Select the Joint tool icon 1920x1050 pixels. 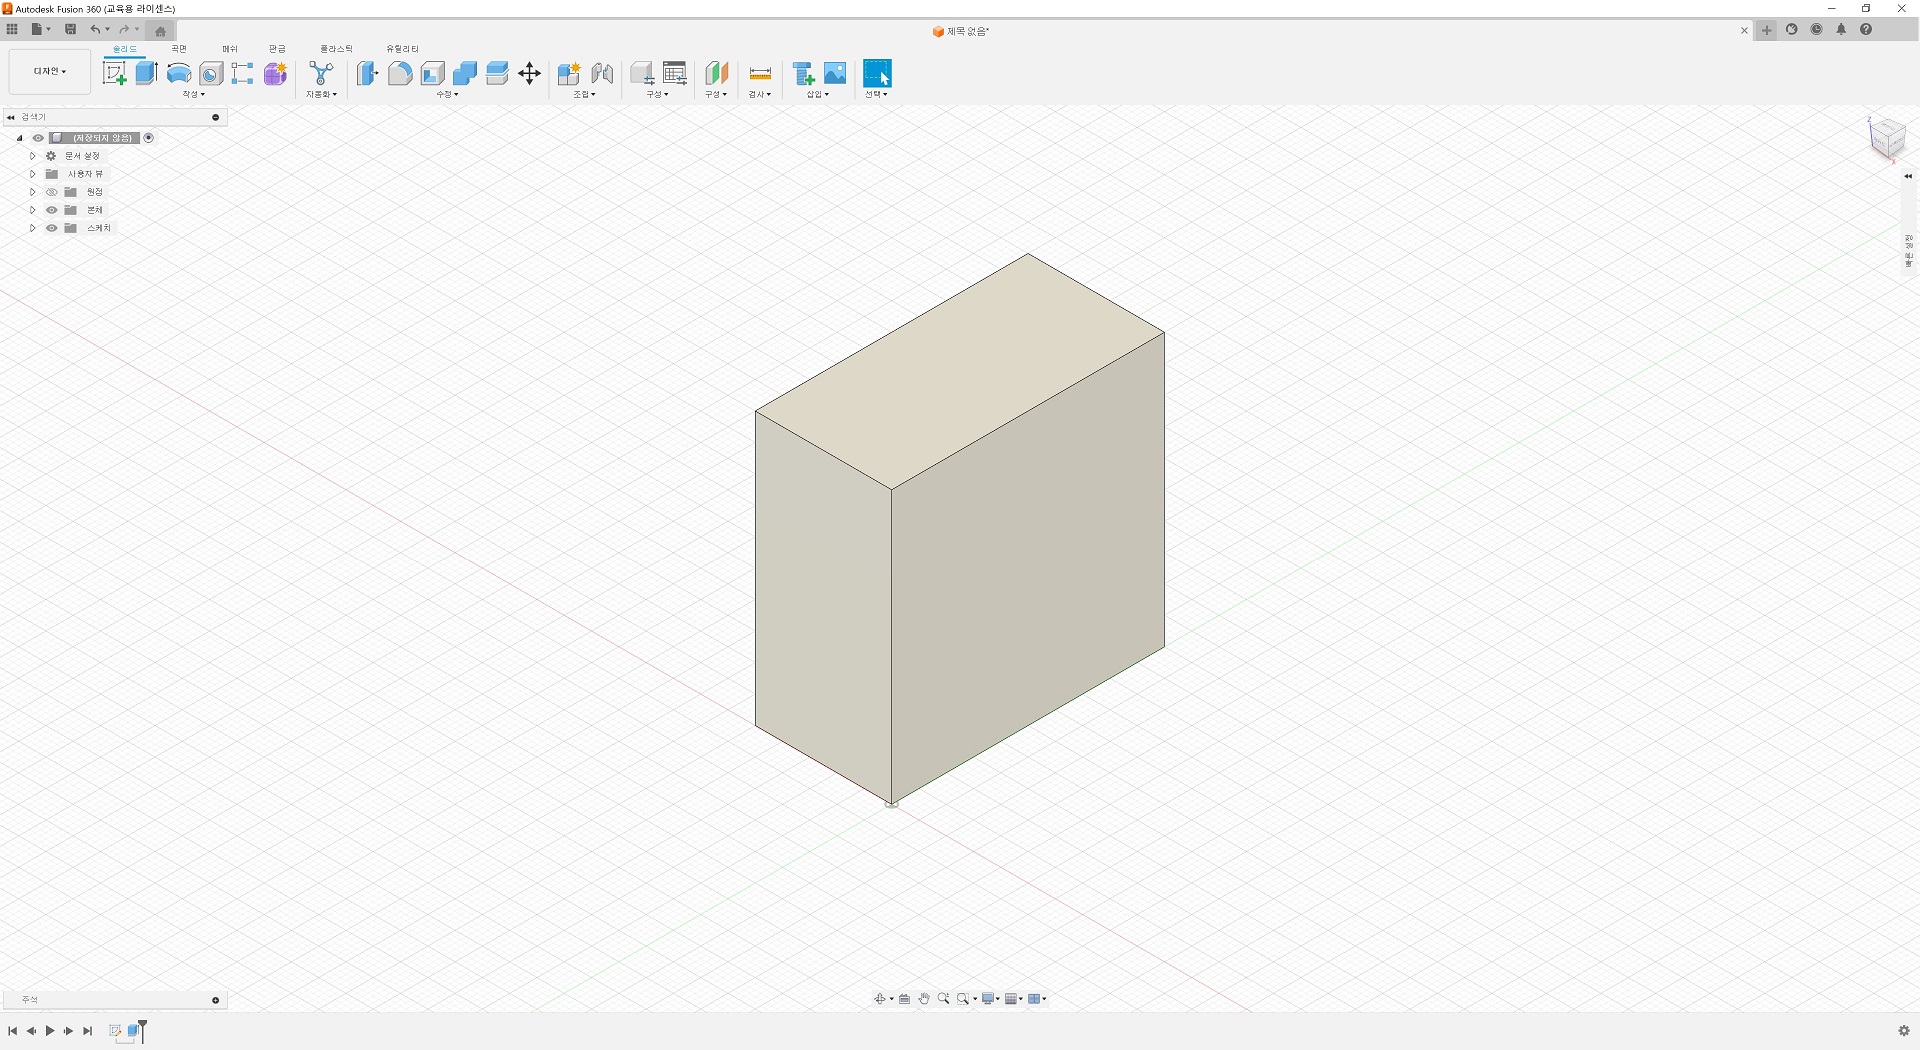coord(602,73)
